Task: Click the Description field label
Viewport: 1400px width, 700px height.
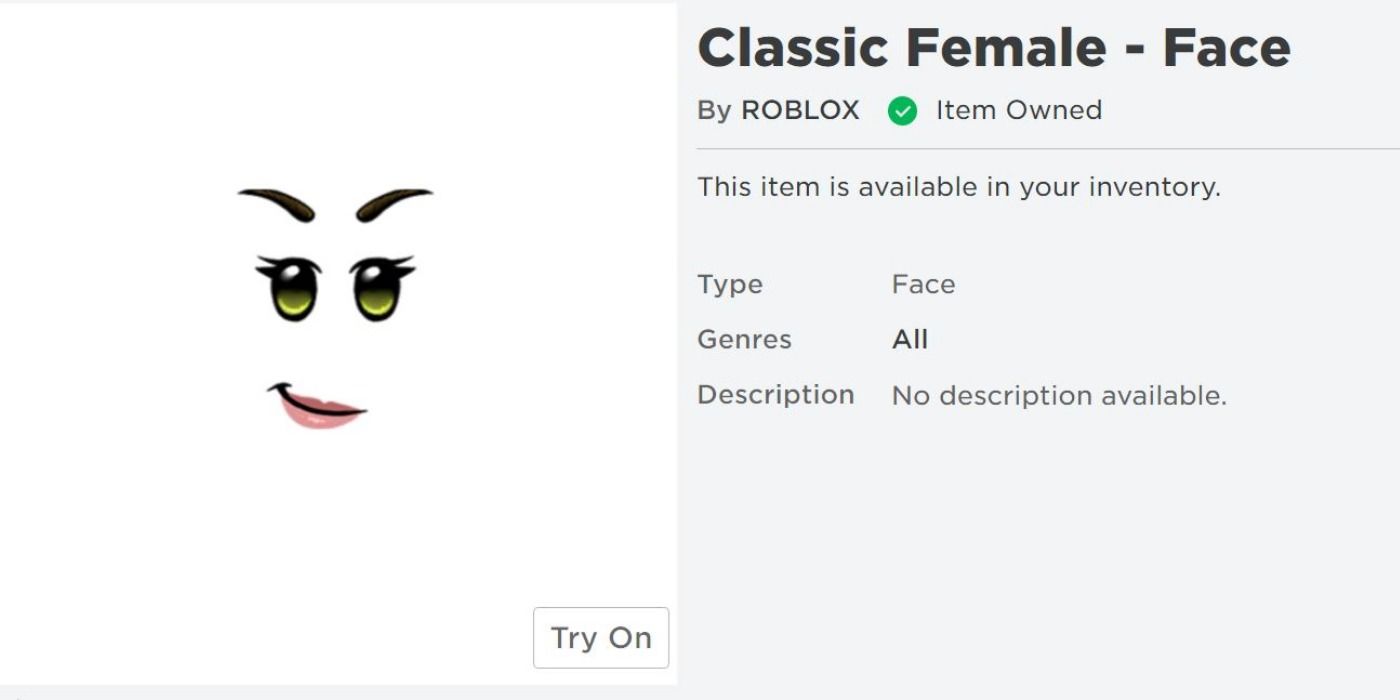Action: click(775, 395)
